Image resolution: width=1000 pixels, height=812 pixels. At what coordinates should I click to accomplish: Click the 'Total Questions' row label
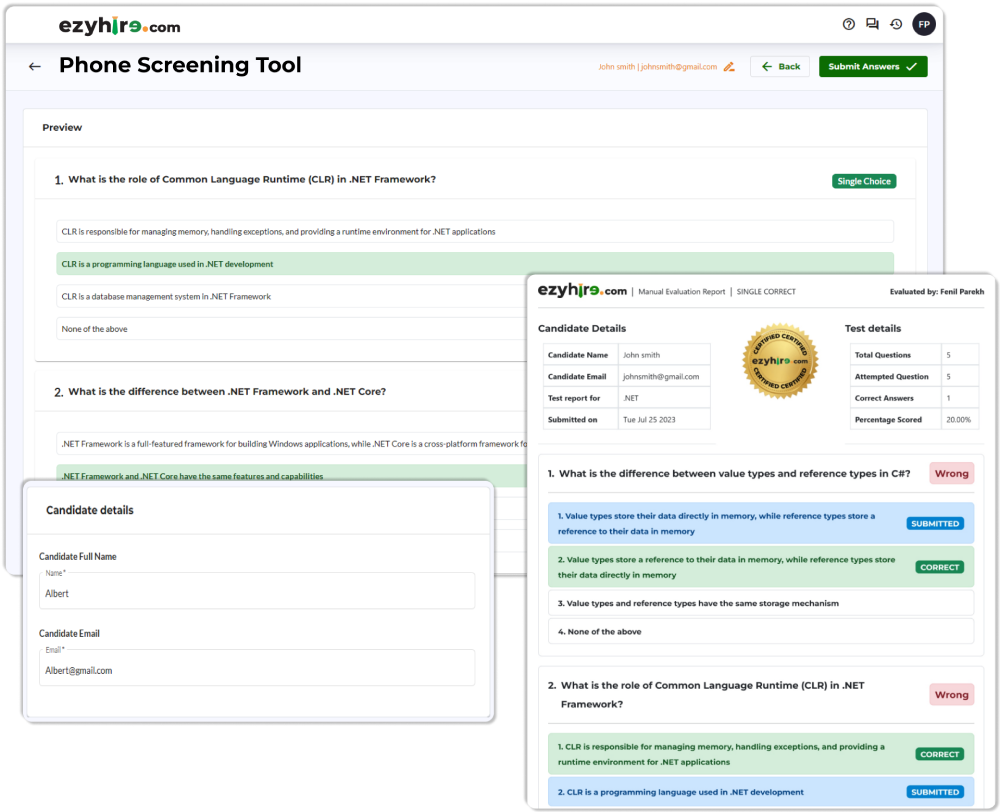point(883,355)
